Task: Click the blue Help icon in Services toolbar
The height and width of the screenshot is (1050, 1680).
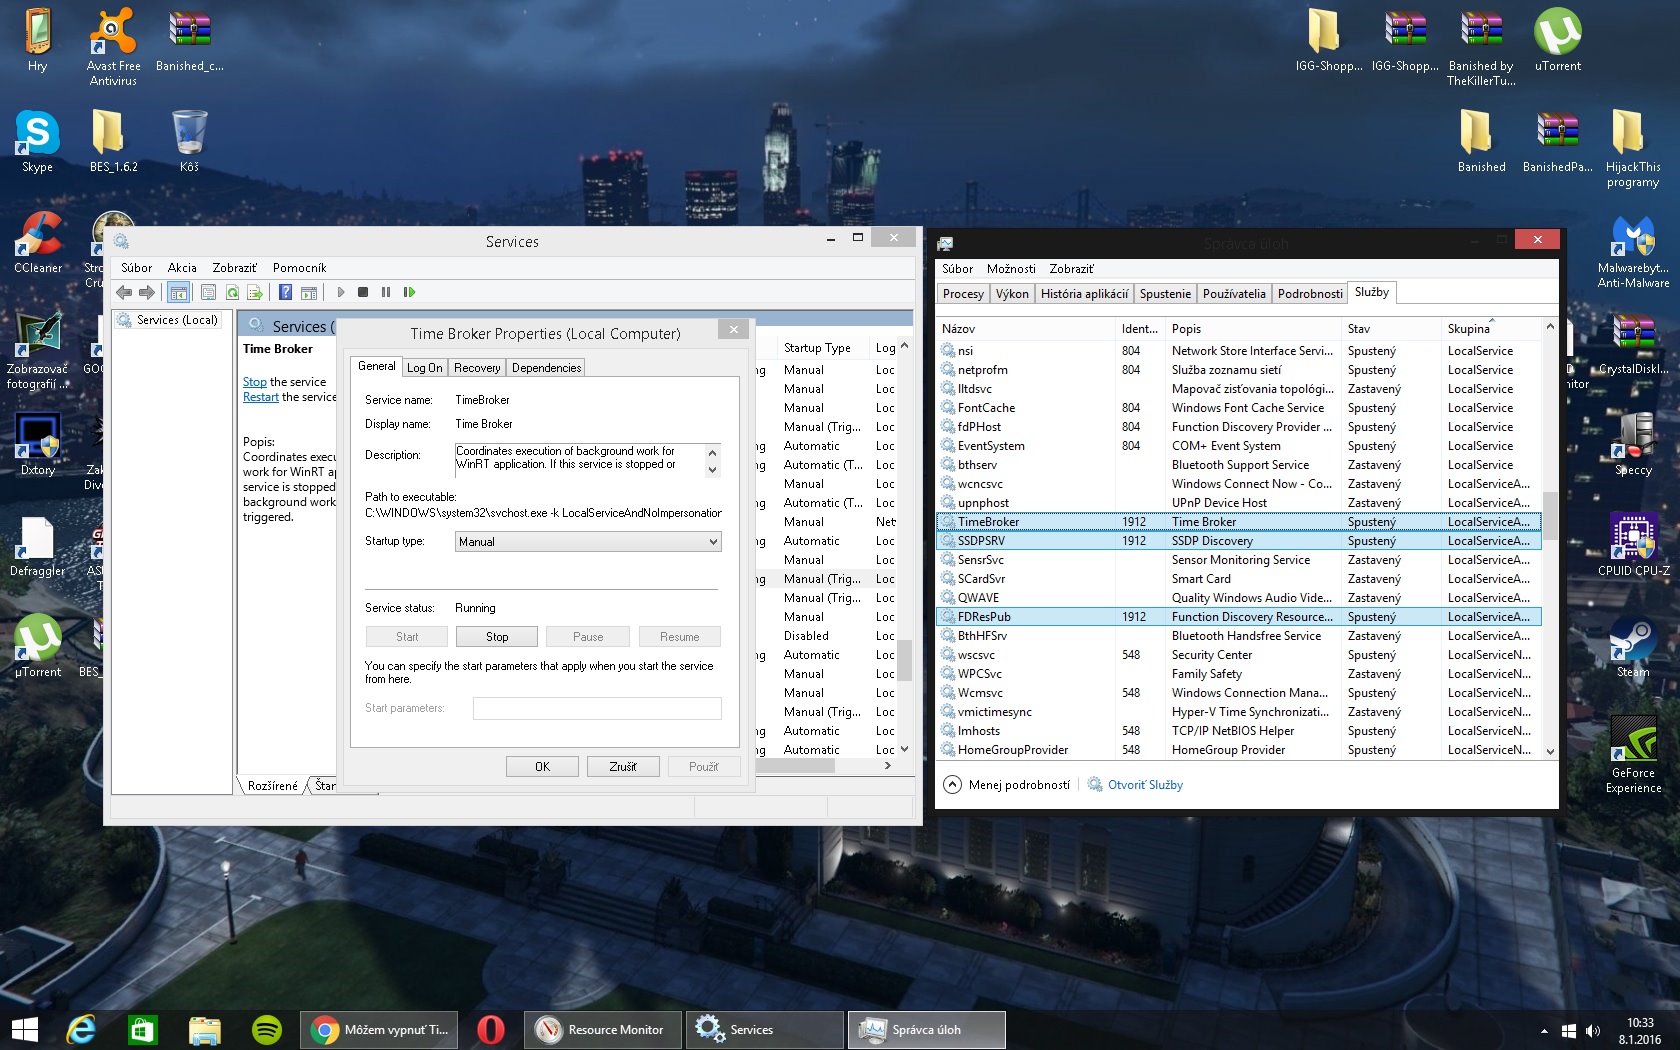Action: [x=285, y=292]
